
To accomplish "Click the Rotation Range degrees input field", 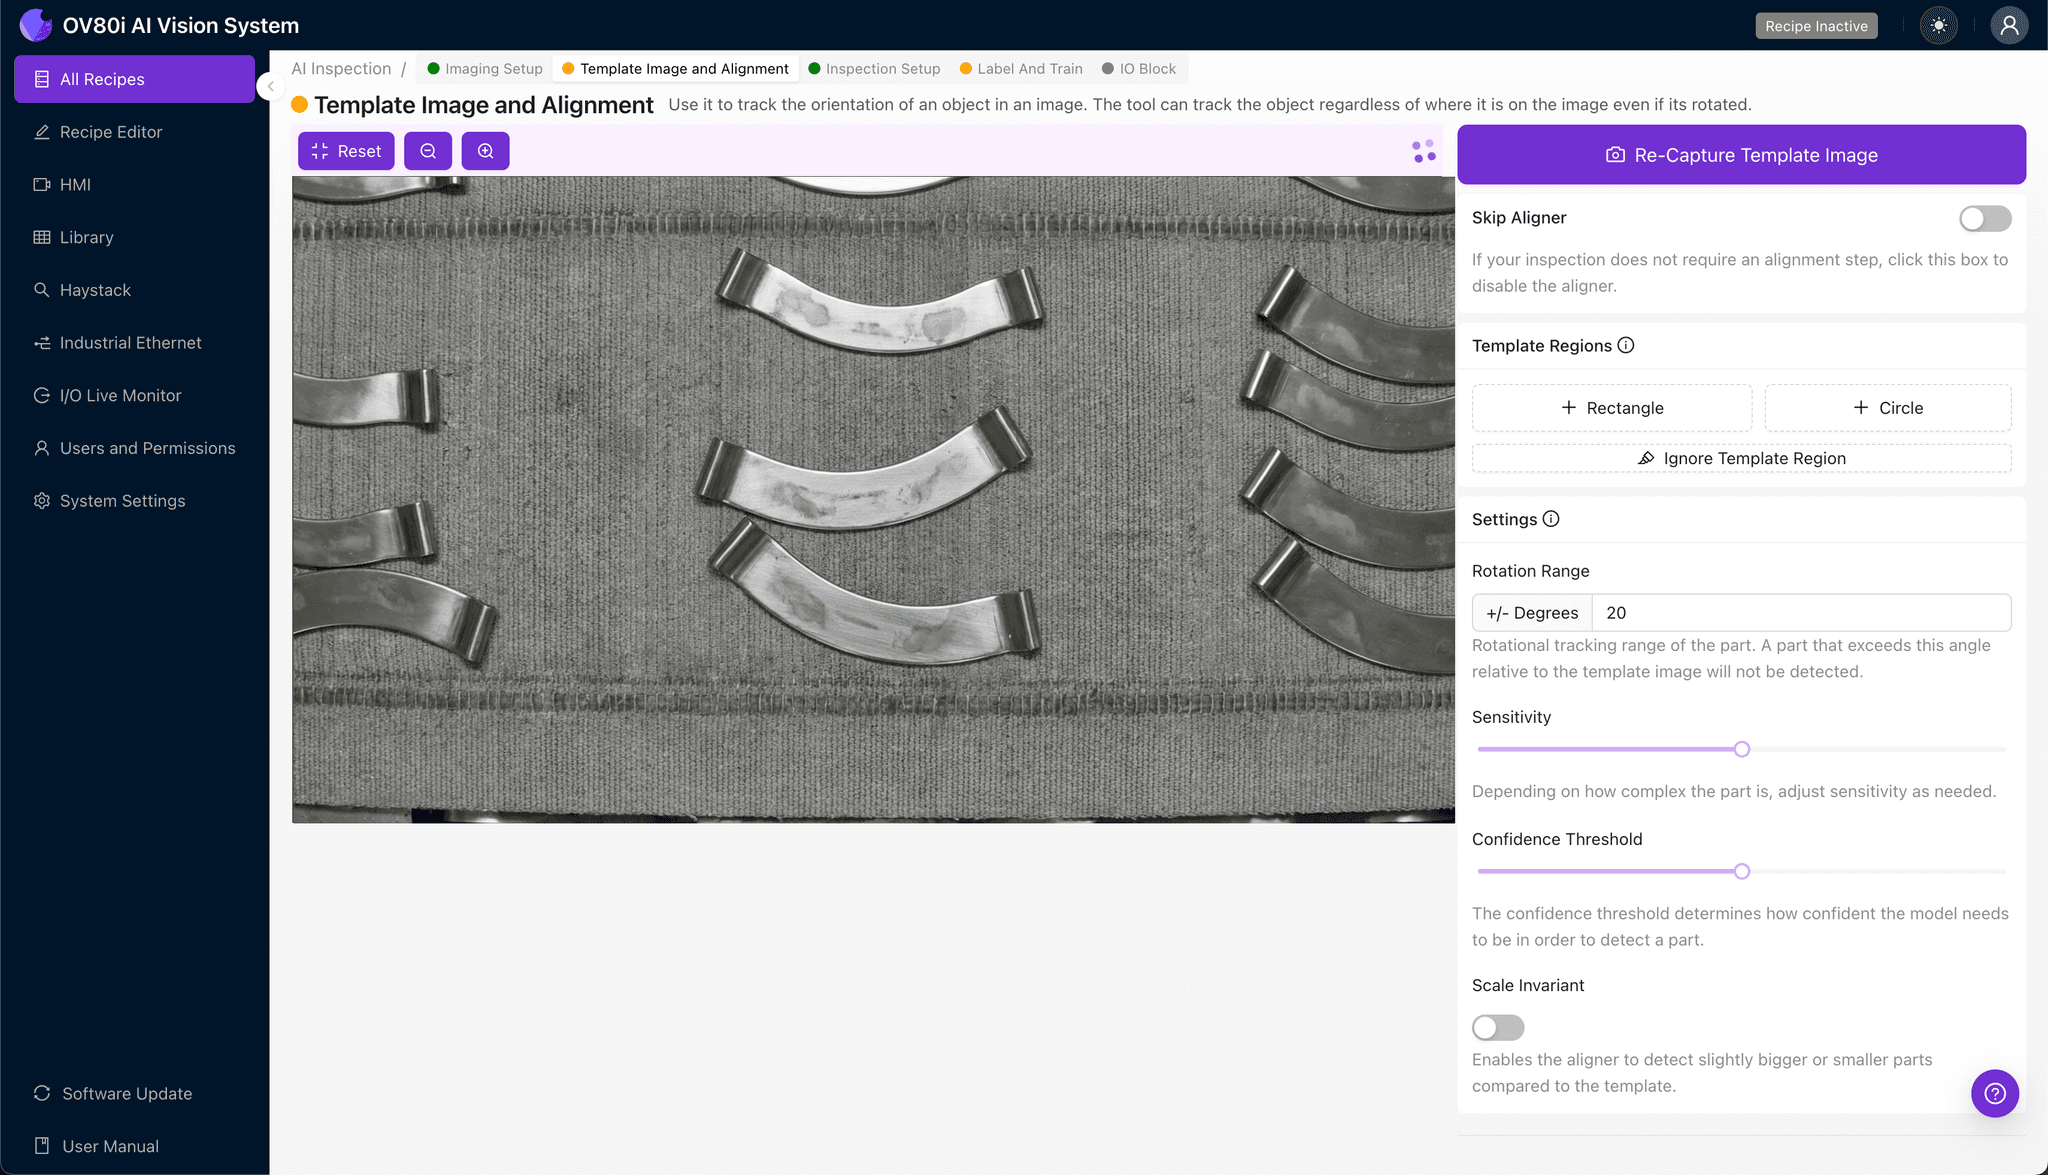I will tap(1800, 612).
